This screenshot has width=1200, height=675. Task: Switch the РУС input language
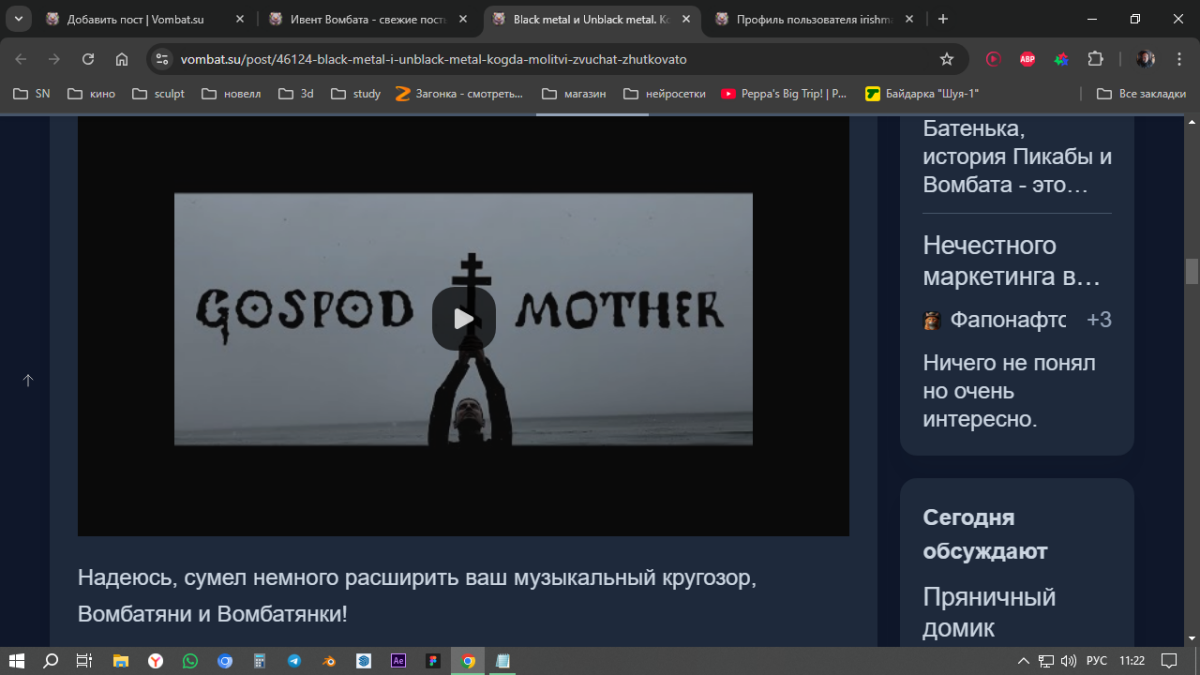(1096, 661)
